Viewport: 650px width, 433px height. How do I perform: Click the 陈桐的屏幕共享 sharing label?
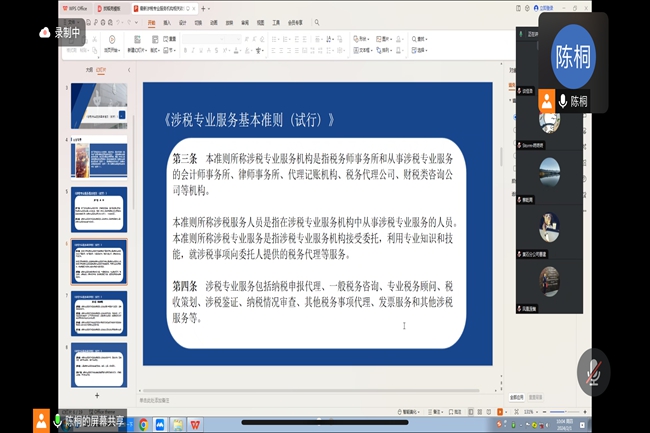(x=94, y=420)
